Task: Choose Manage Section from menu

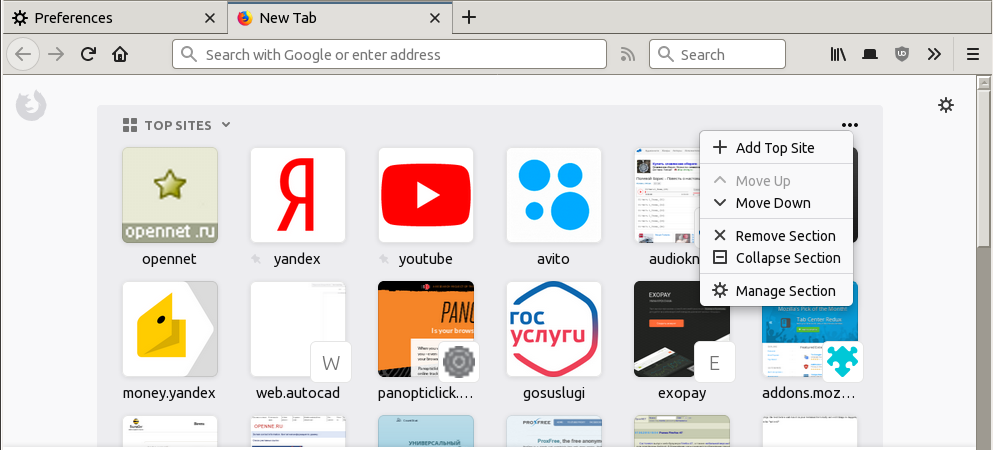Action: pyautogui.click(x=785, y=291)
